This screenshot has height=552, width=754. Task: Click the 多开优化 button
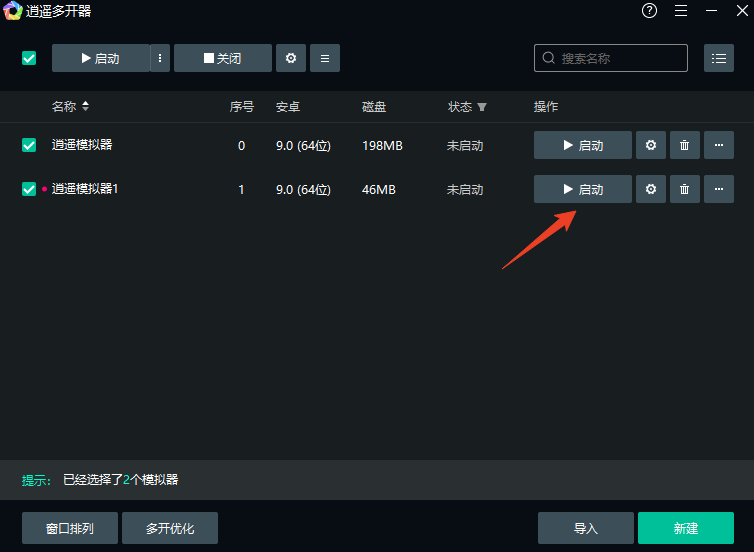coord(170,528)
